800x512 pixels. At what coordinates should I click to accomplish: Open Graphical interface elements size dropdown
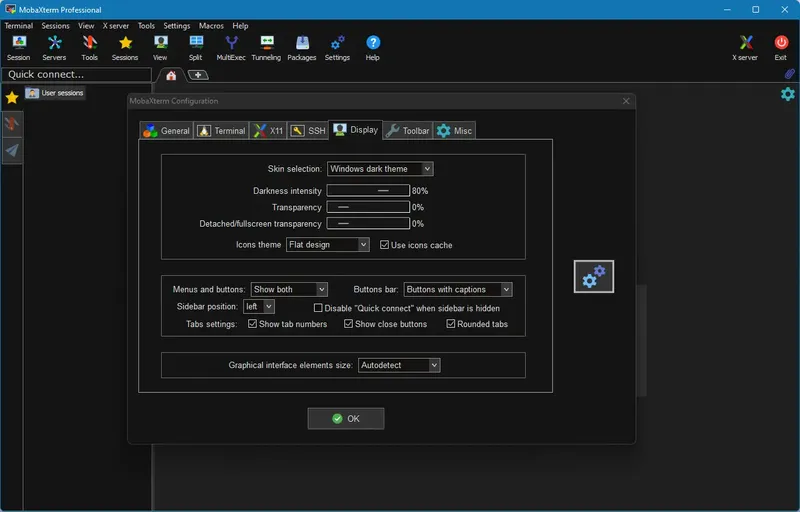click(x=399, y=365)
